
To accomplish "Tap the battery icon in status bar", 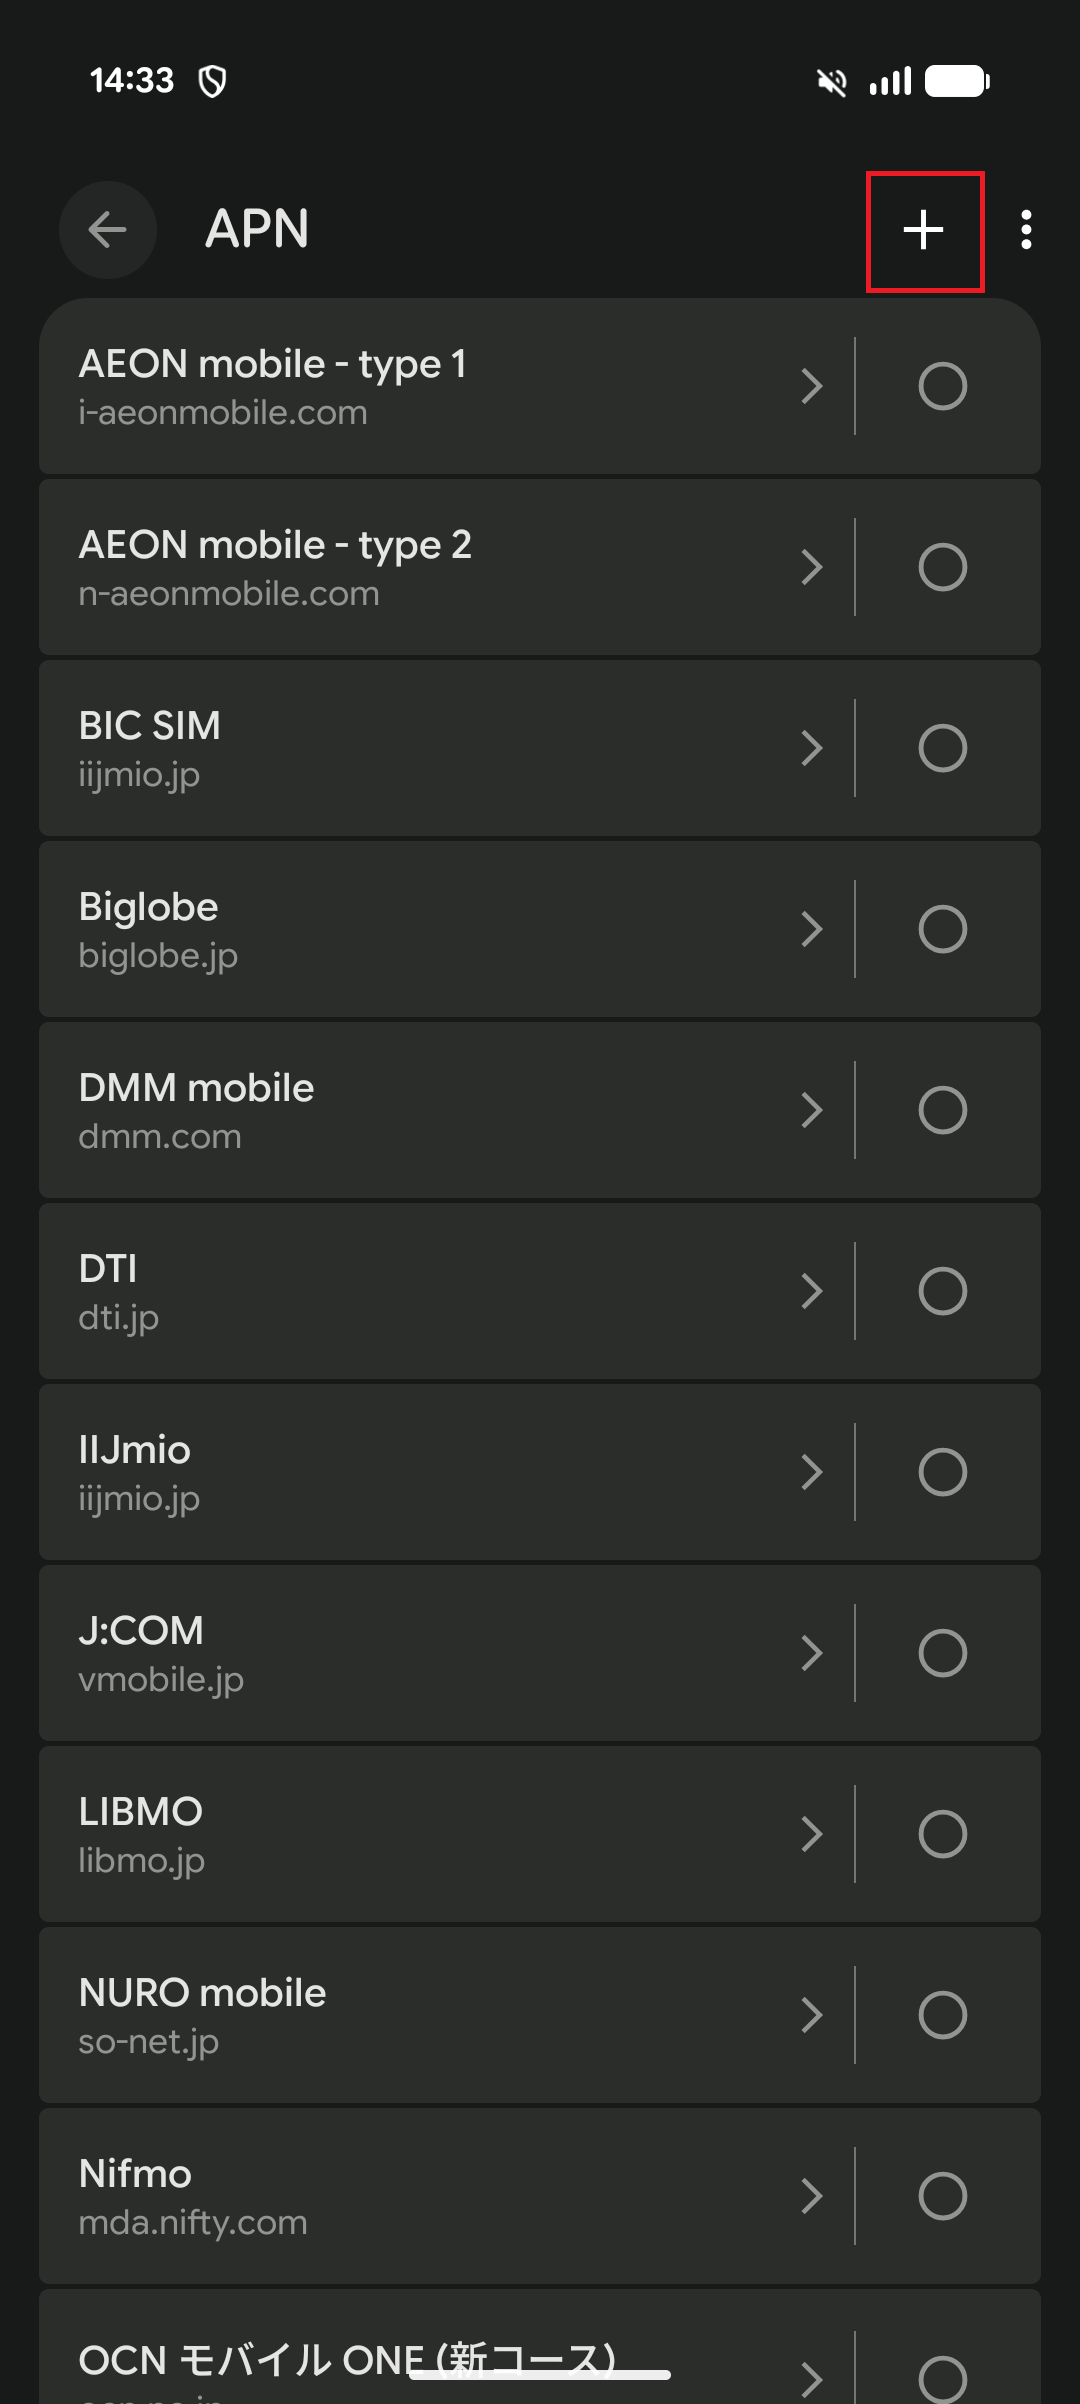I will [x=957, y=81].
